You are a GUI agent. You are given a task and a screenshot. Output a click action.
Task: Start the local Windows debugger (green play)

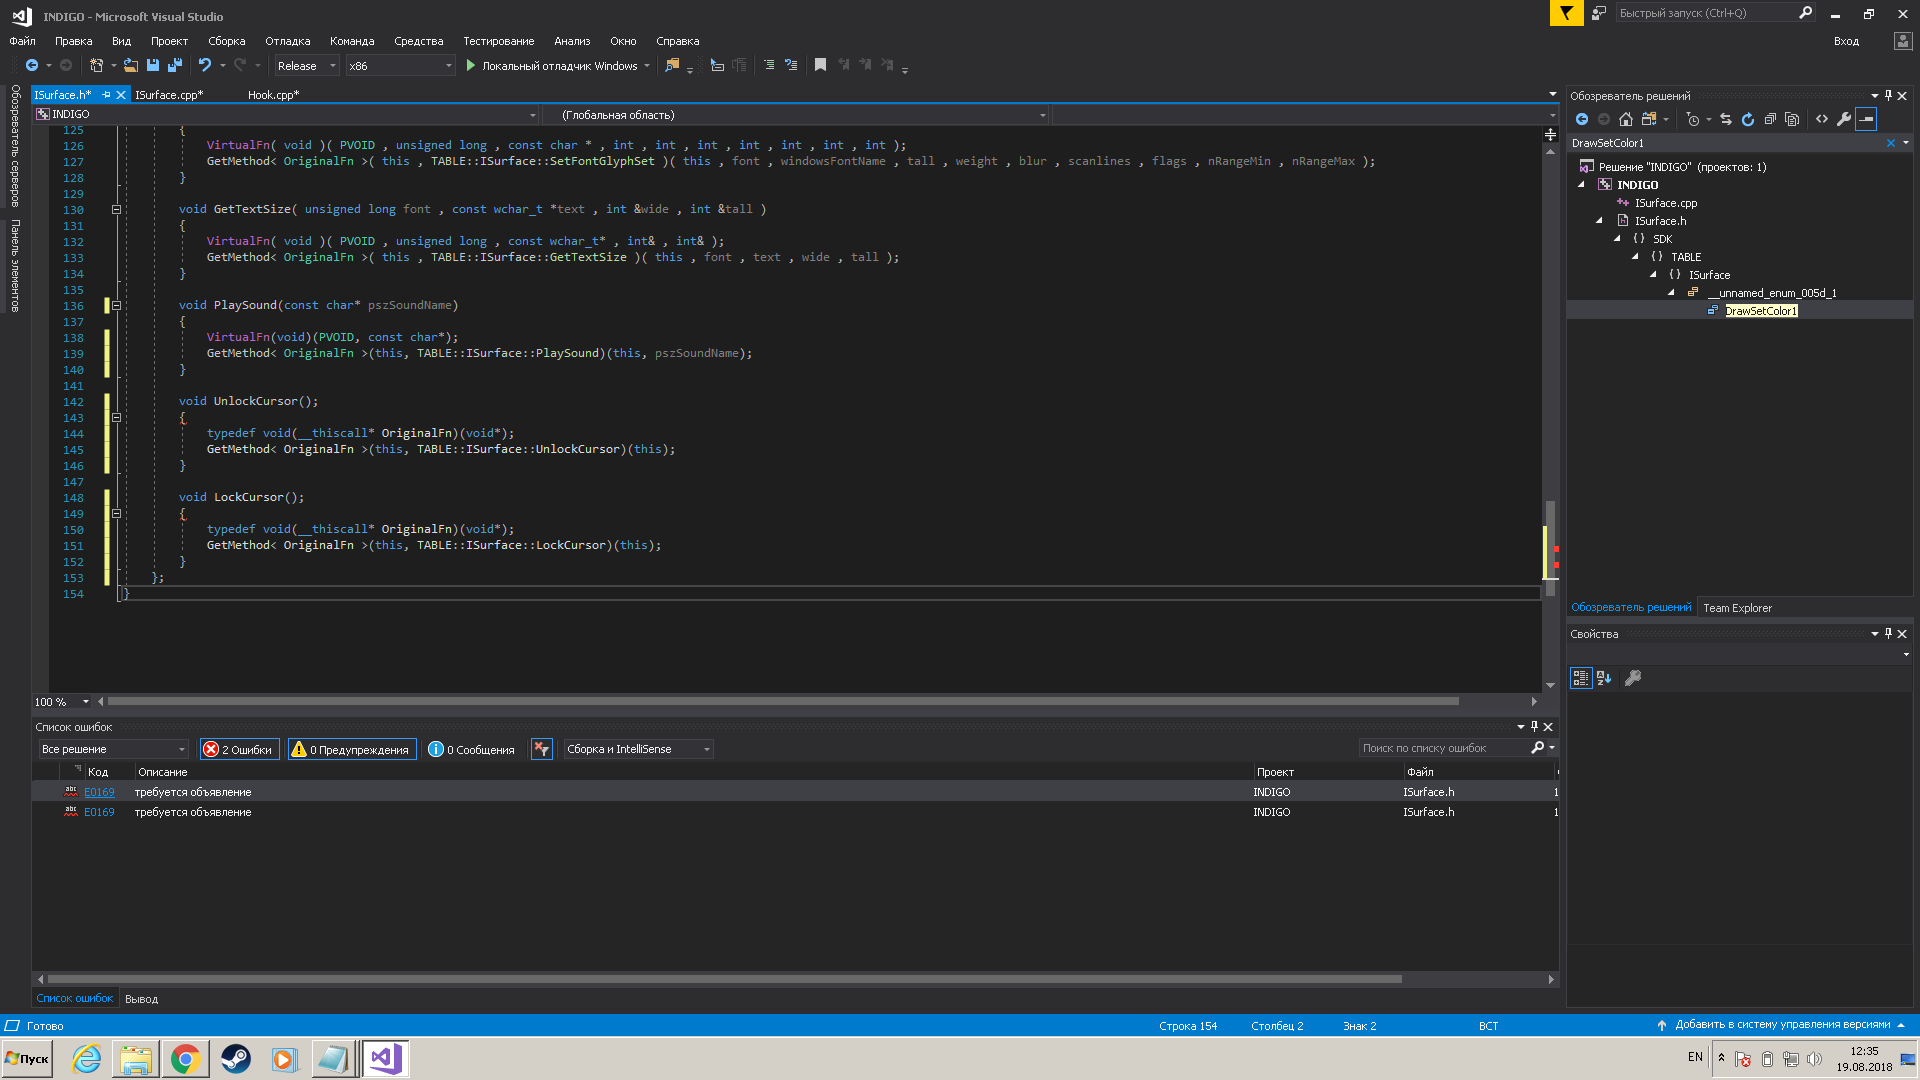tap(470, 65)
